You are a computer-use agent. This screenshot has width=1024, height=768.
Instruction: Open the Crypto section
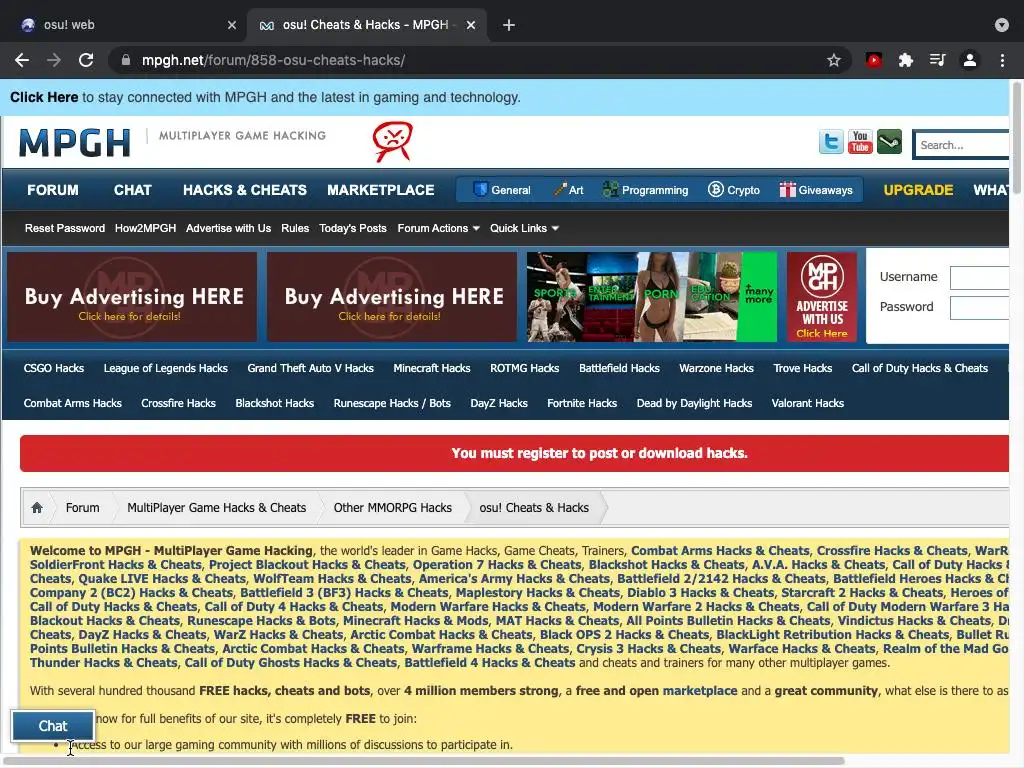click(x=734, y=190)
